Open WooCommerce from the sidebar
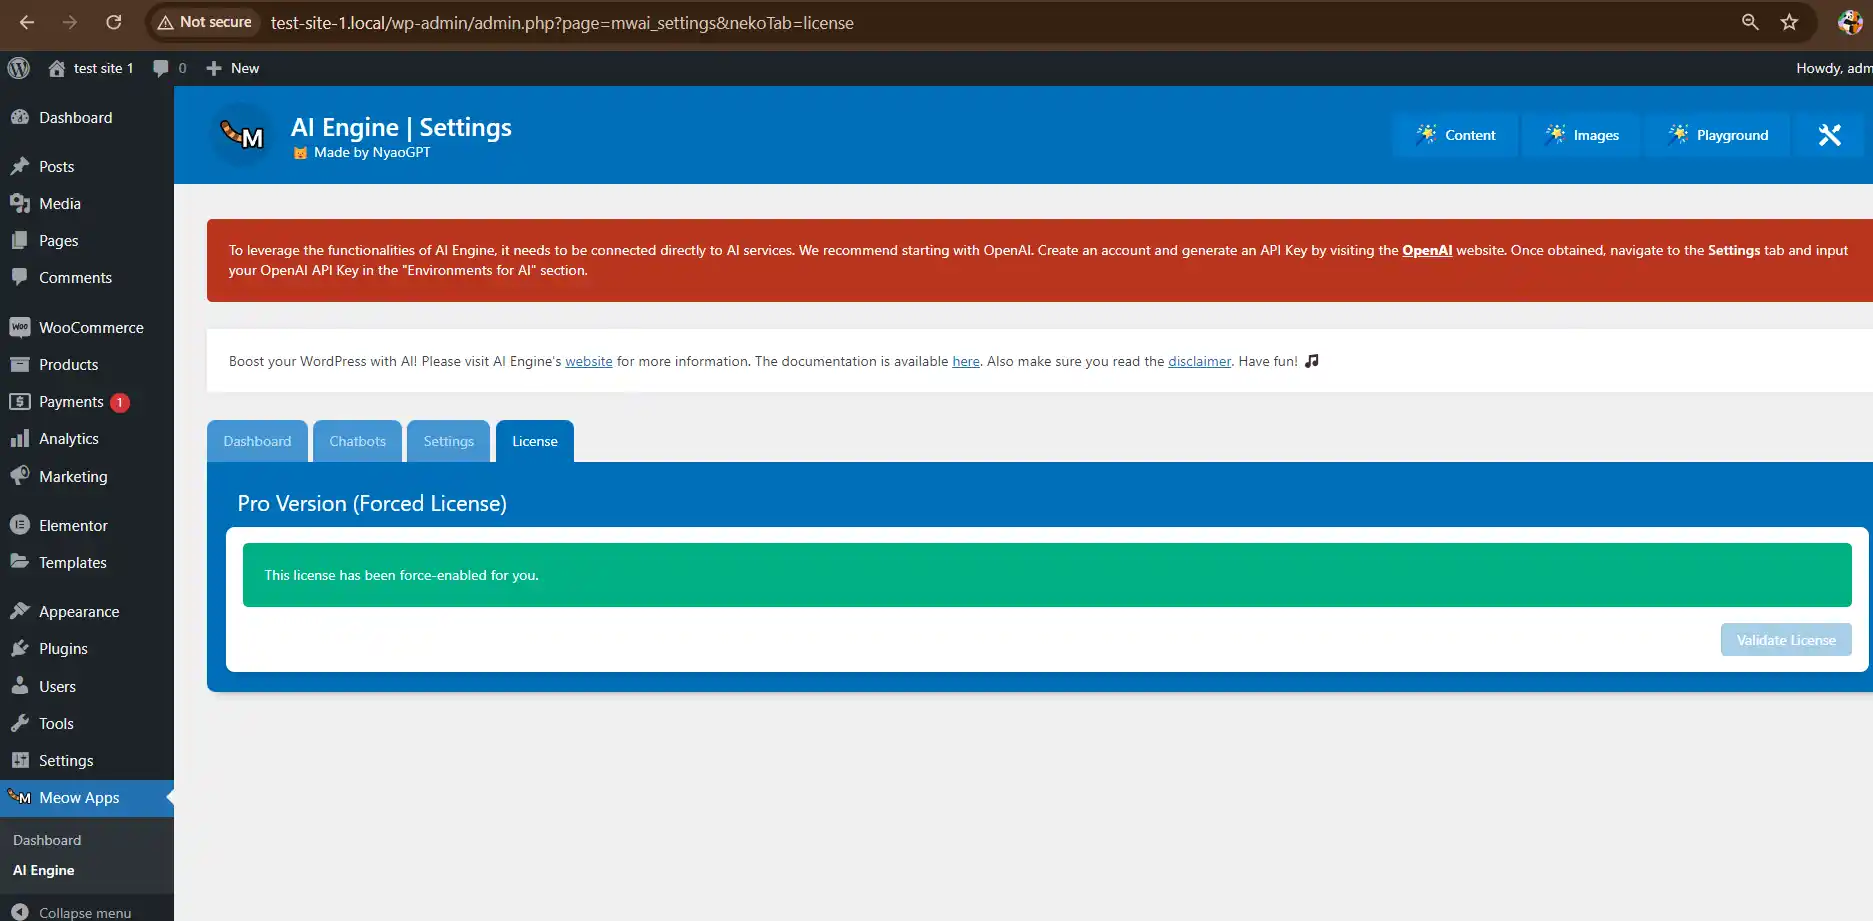The height and width of the screenshot is (921, 1873). tap(90, 327)
